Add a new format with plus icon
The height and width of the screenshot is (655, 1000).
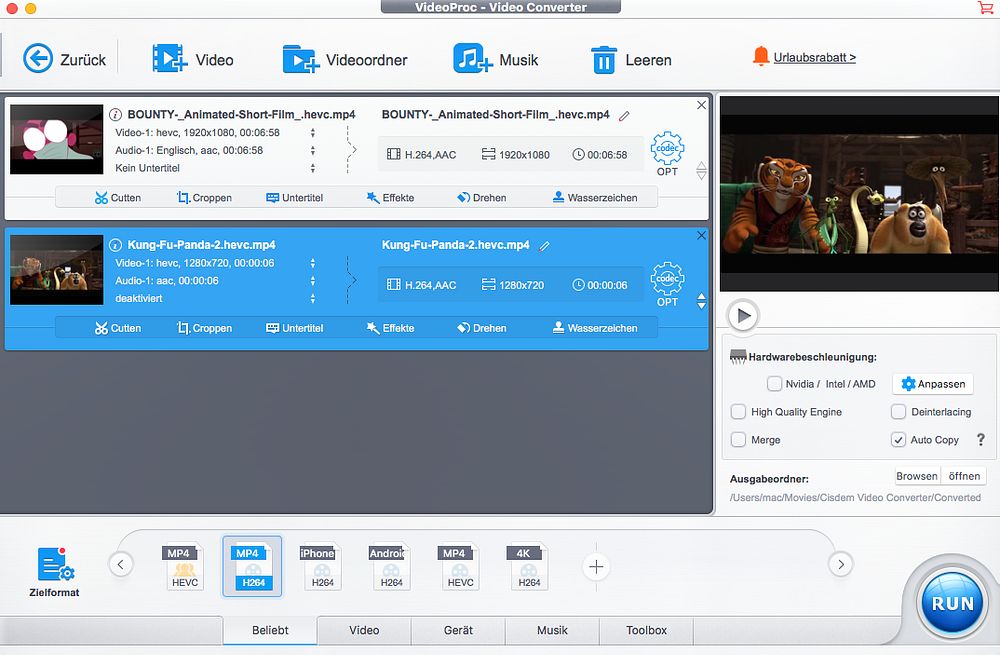(x=596, y=566)
